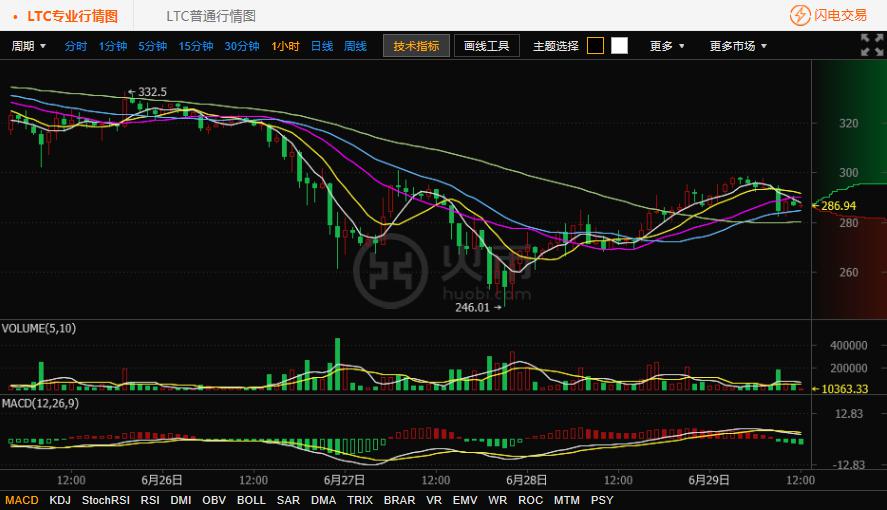
Task: Switch to 日线 daily timeframe
Action: (322, 46)
